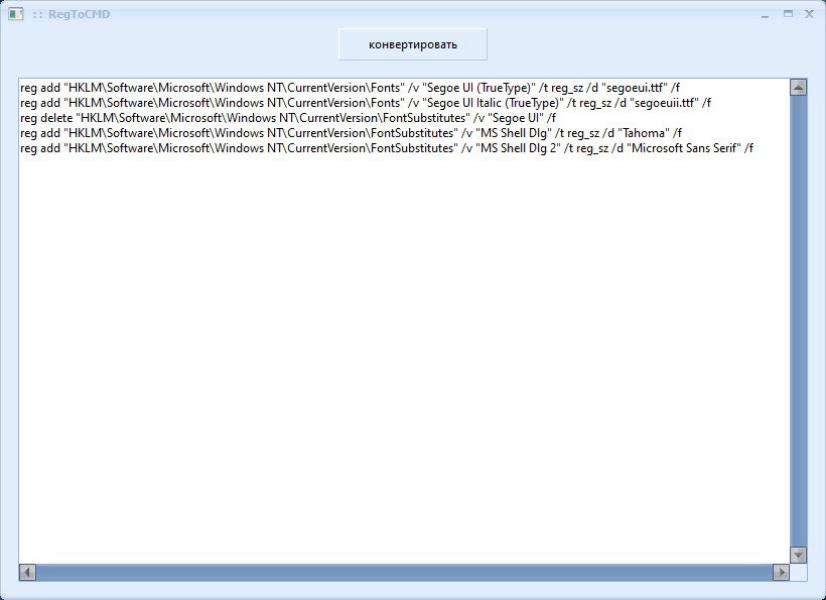Screen dimensions: 826x600
Task: Click the horizontal scrollbar left arrow
Action: 28,573
